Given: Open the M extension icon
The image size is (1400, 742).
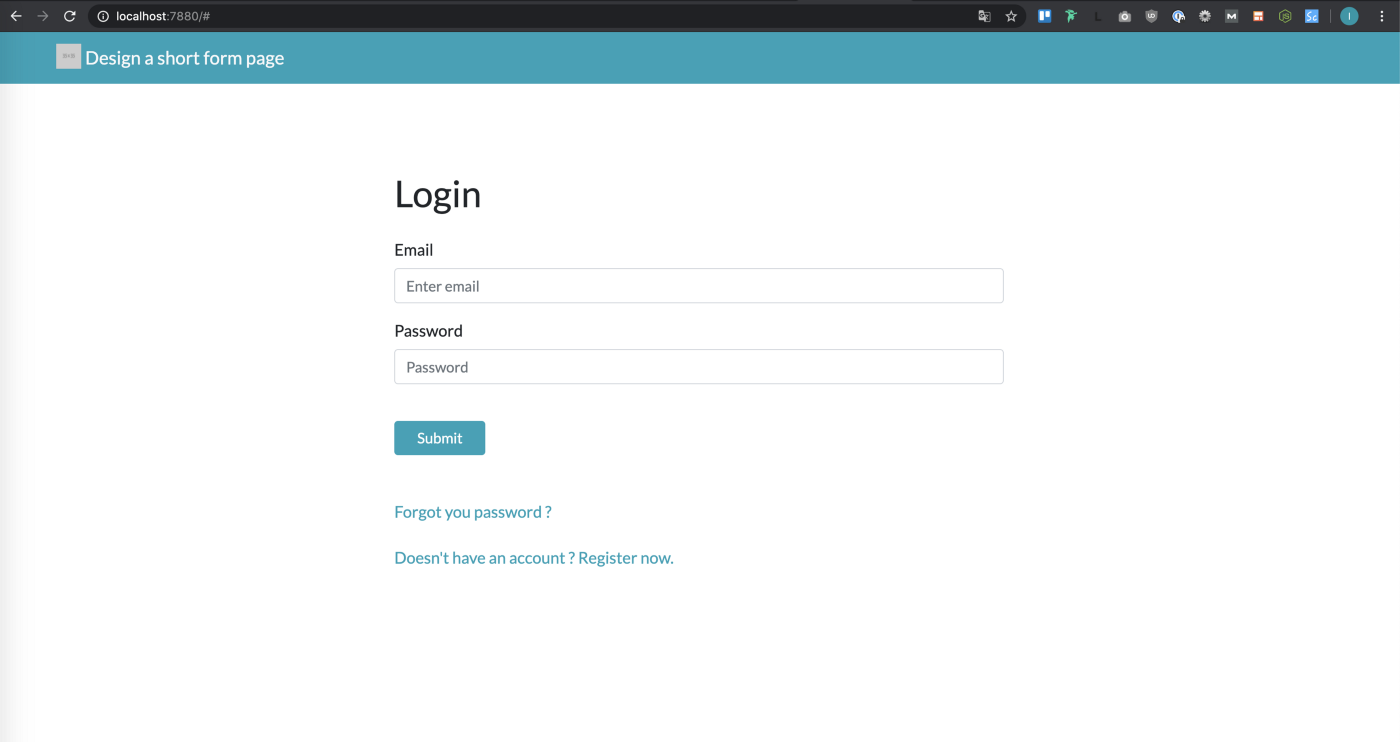Looking at the screenshot, I should point(1232,16).
